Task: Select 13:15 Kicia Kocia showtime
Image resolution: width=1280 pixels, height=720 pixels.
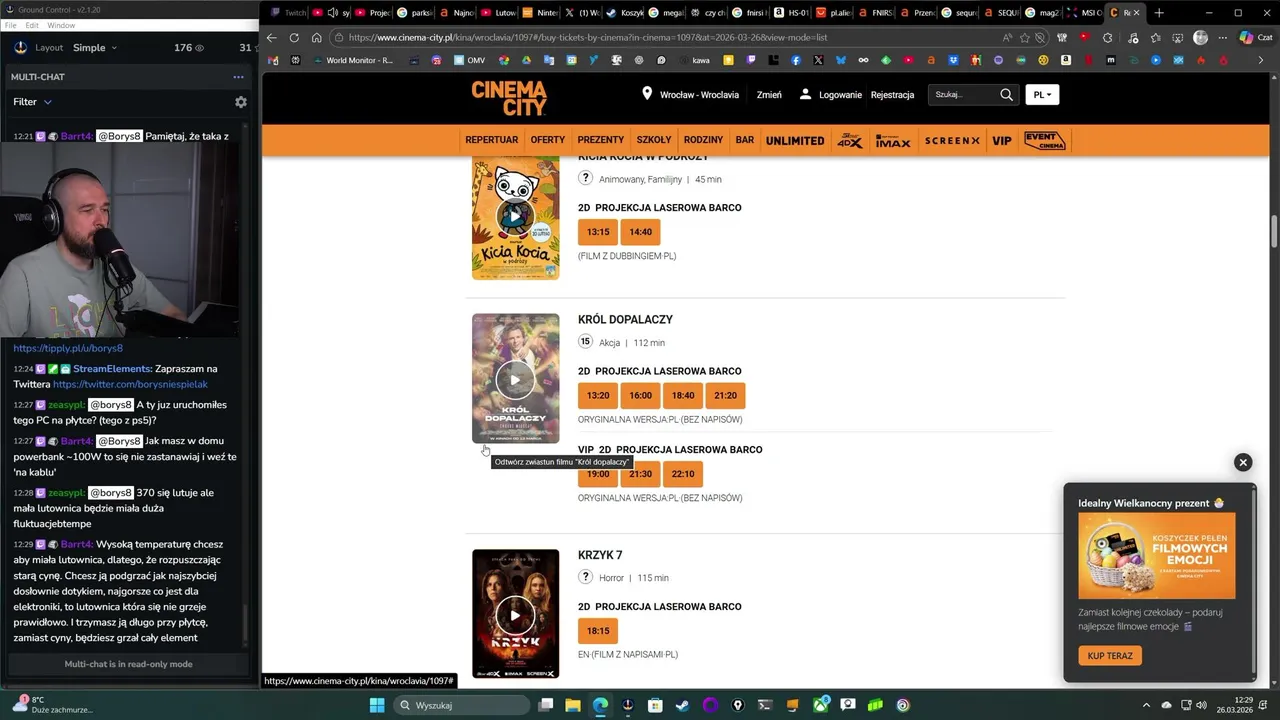Action: (x=598, y=232)
